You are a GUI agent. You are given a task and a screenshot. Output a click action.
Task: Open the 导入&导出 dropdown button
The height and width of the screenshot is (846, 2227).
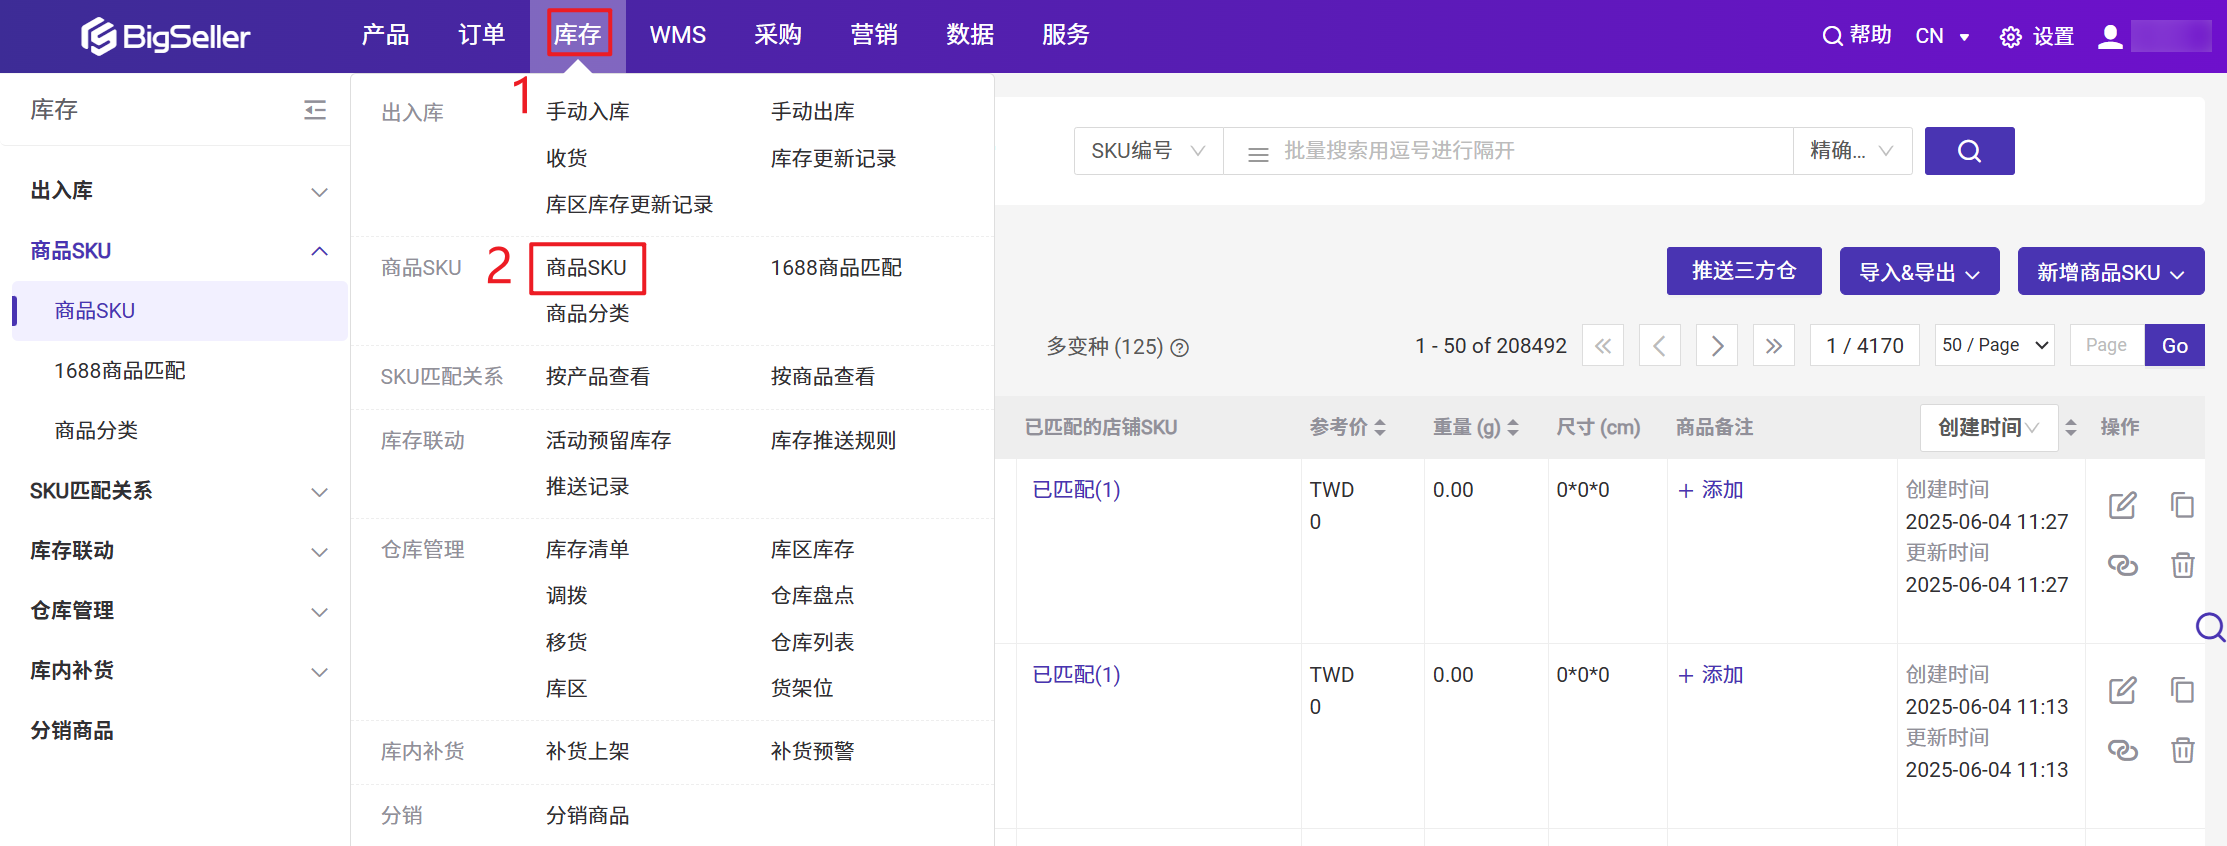[1919, 272]
